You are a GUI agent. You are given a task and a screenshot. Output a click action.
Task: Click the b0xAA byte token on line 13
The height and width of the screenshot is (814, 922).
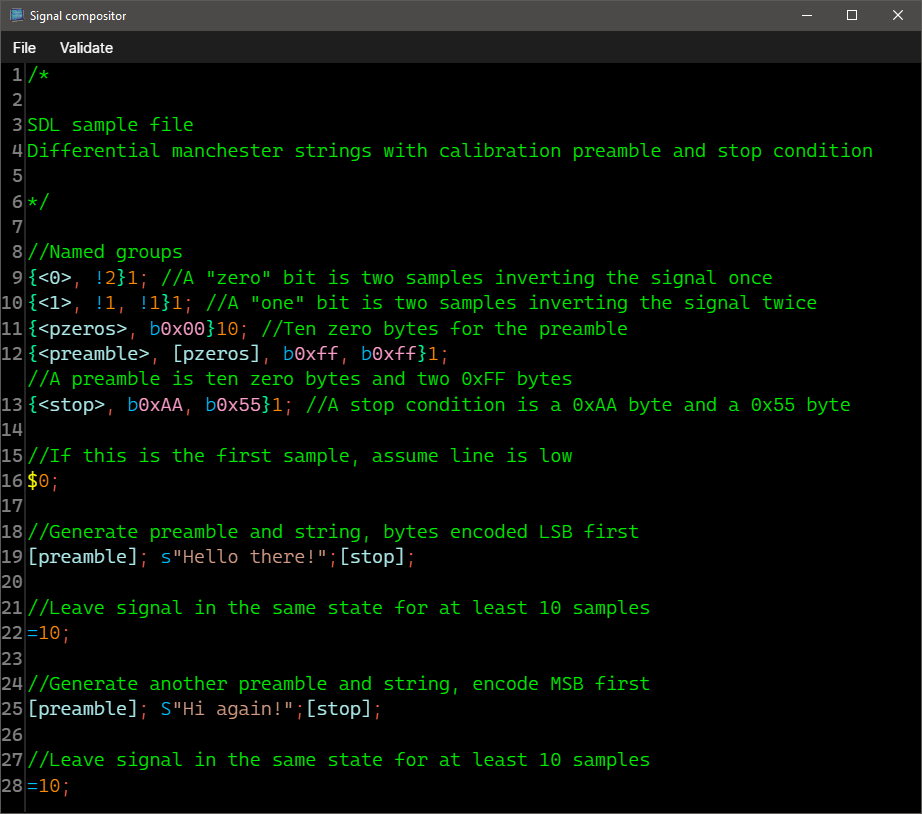tap(155, 405)
